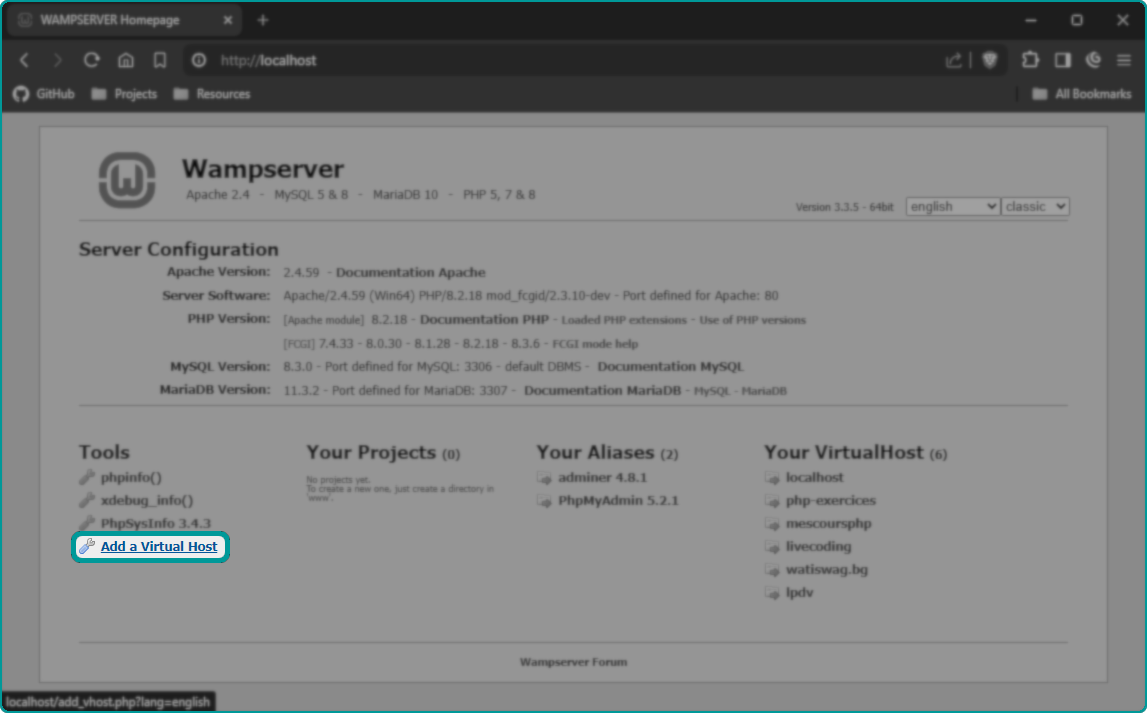
Task: Click folder icon beside watiswag.bg
Action: 772,570
